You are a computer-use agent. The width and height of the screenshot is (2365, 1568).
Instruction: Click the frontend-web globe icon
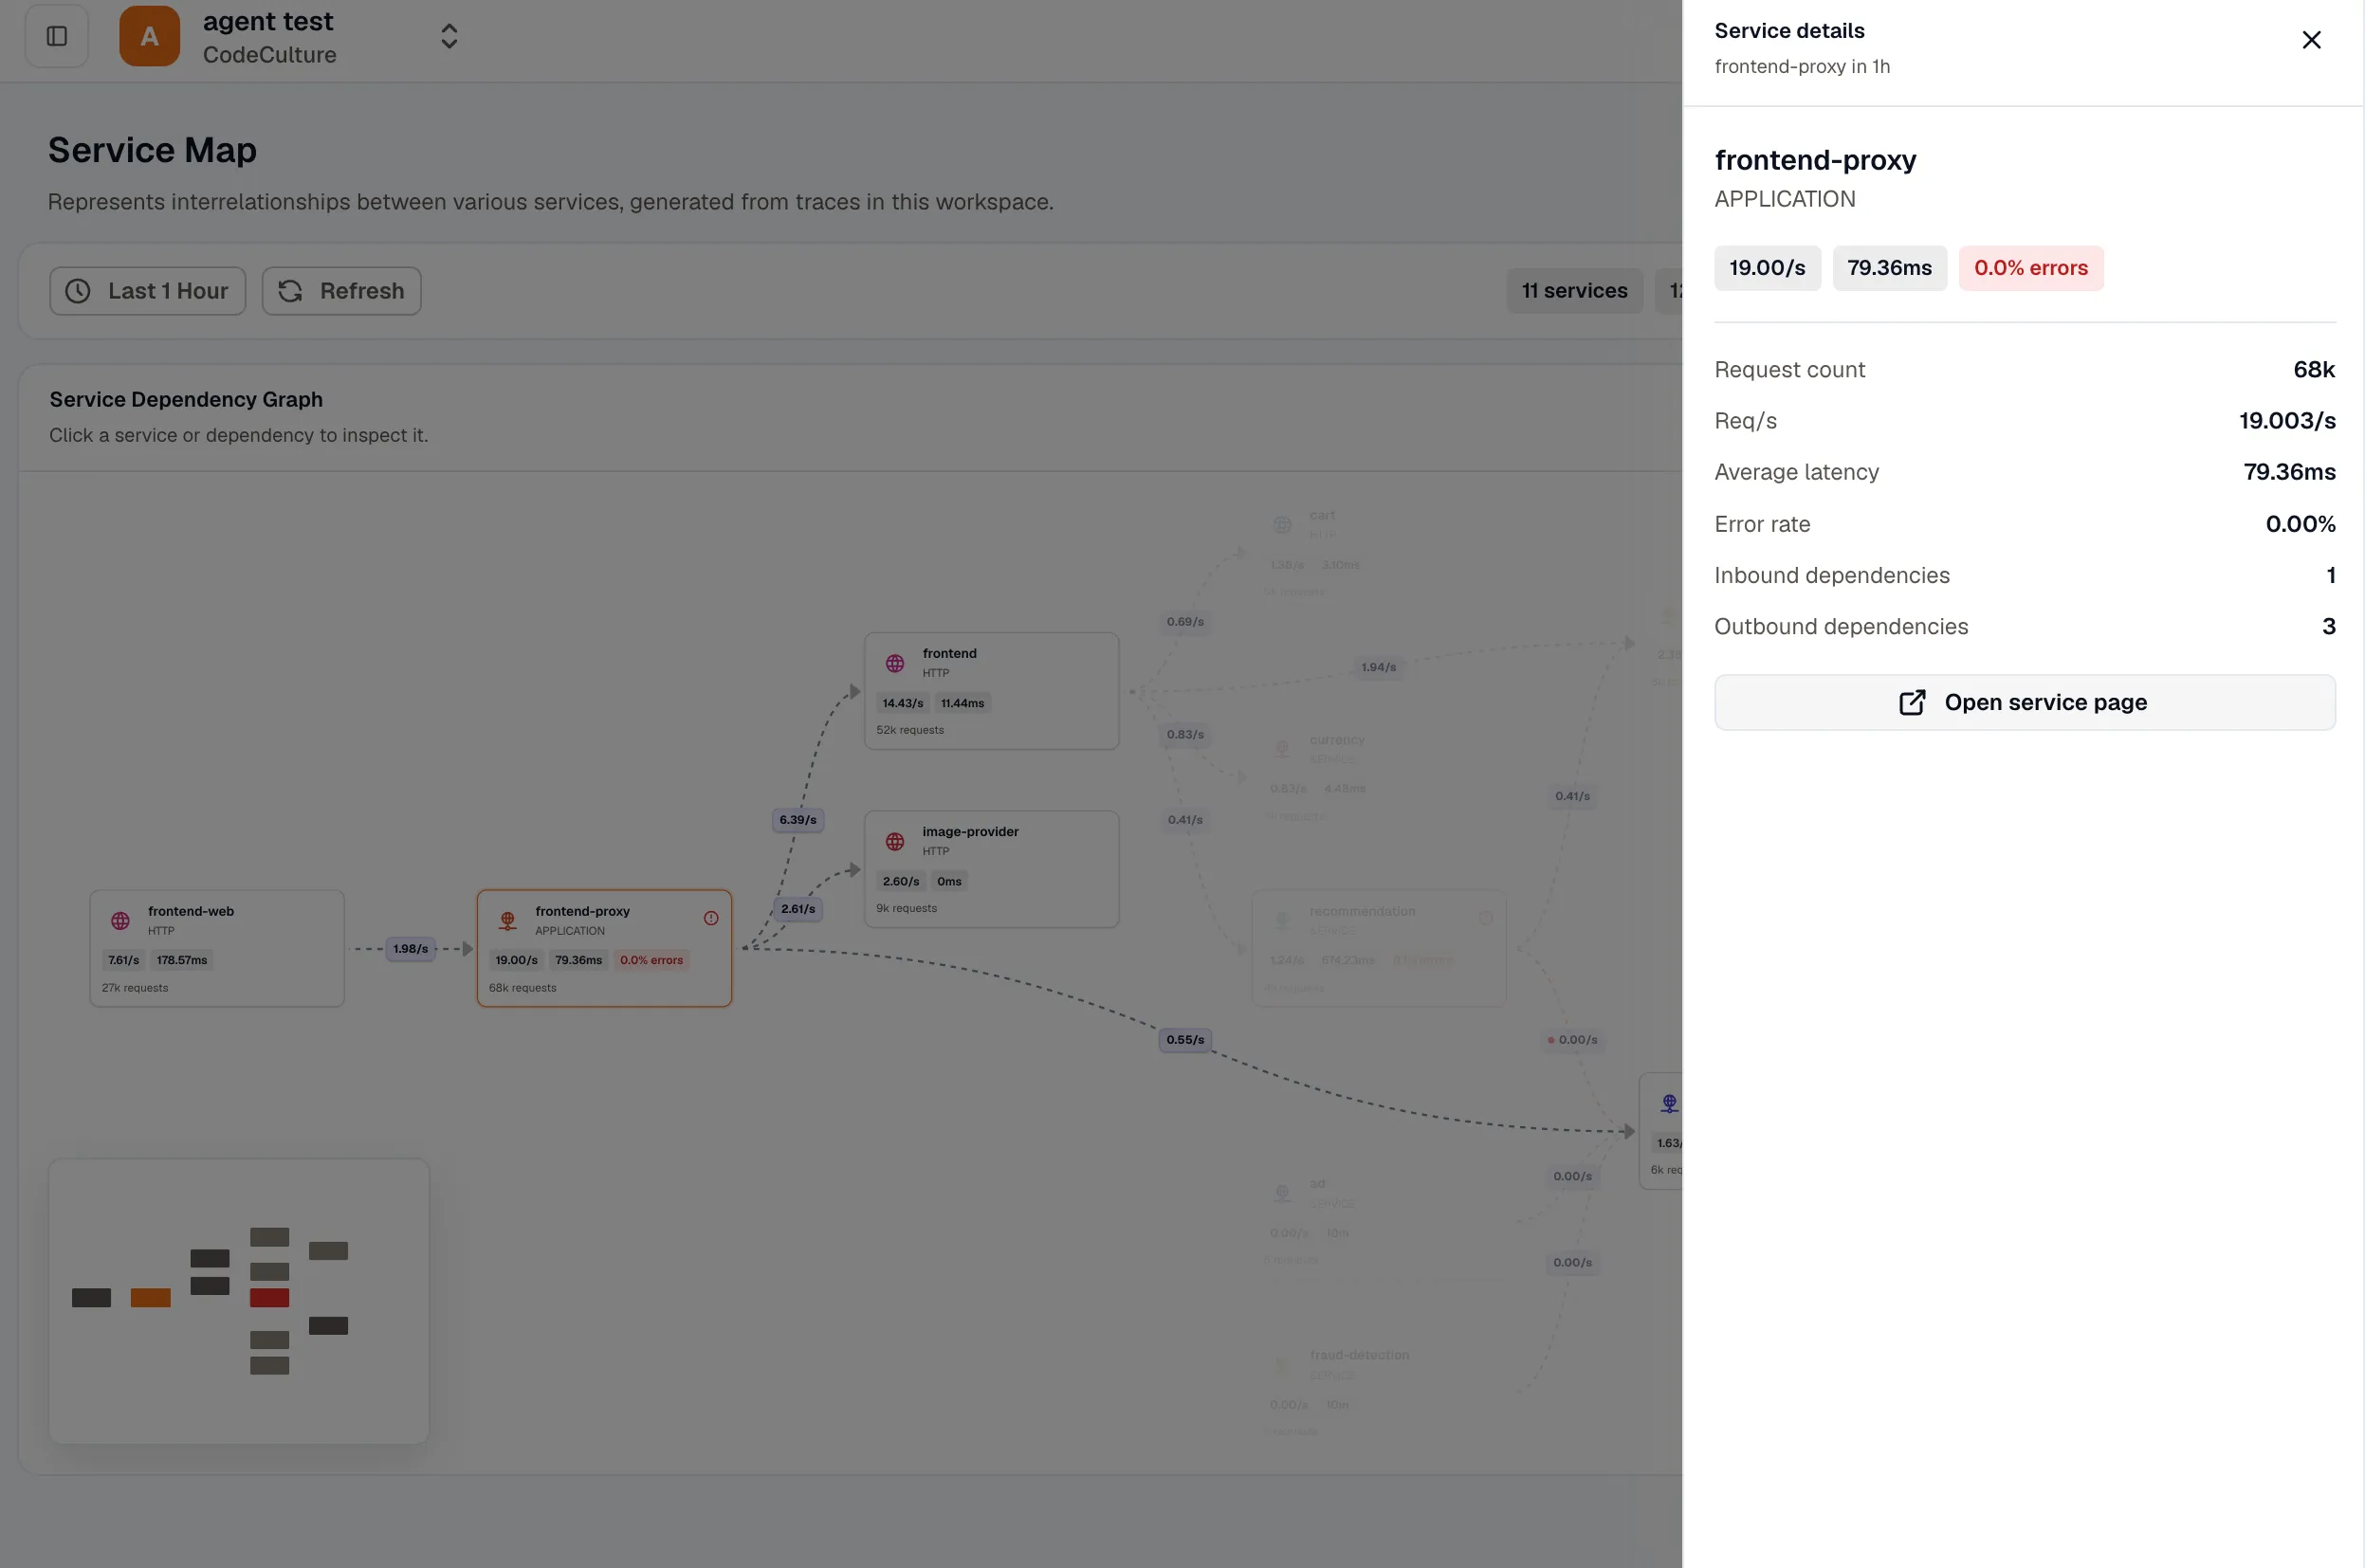click(x=120, y=920)
